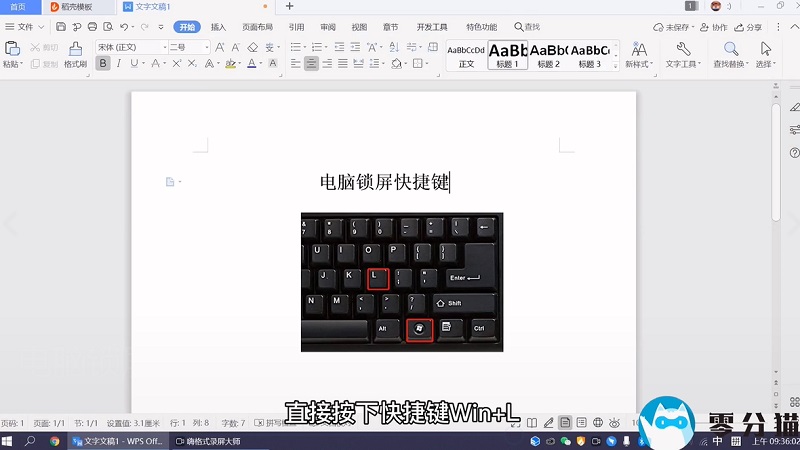Switch to the 页面布局 (Page Layout) tab

(x=257, y=27)
